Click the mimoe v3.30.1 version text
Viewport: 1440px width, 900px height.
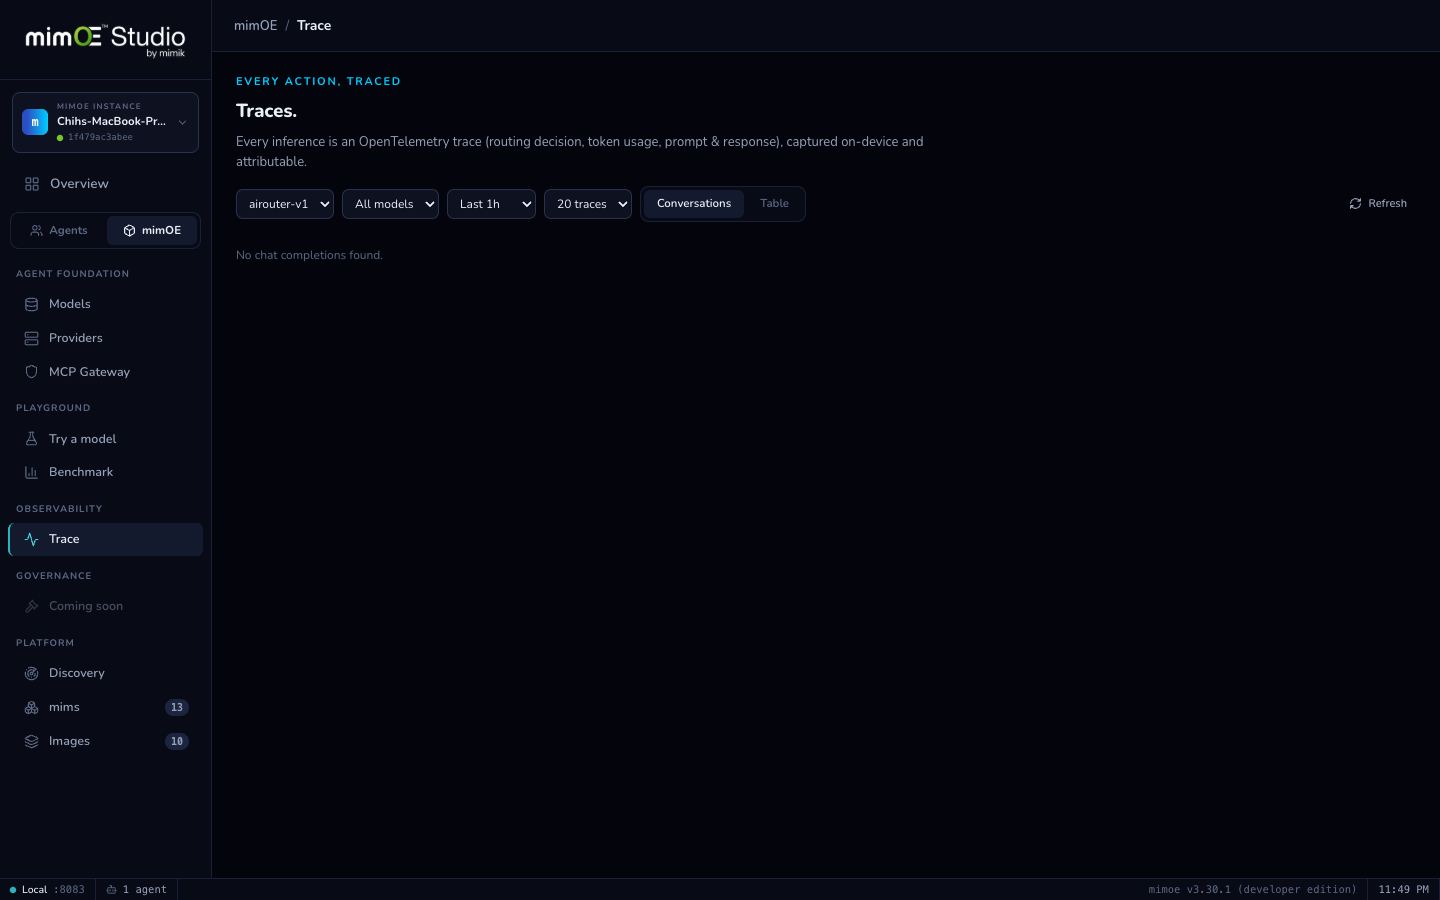pyautogui.click(x=1252, y=890)
